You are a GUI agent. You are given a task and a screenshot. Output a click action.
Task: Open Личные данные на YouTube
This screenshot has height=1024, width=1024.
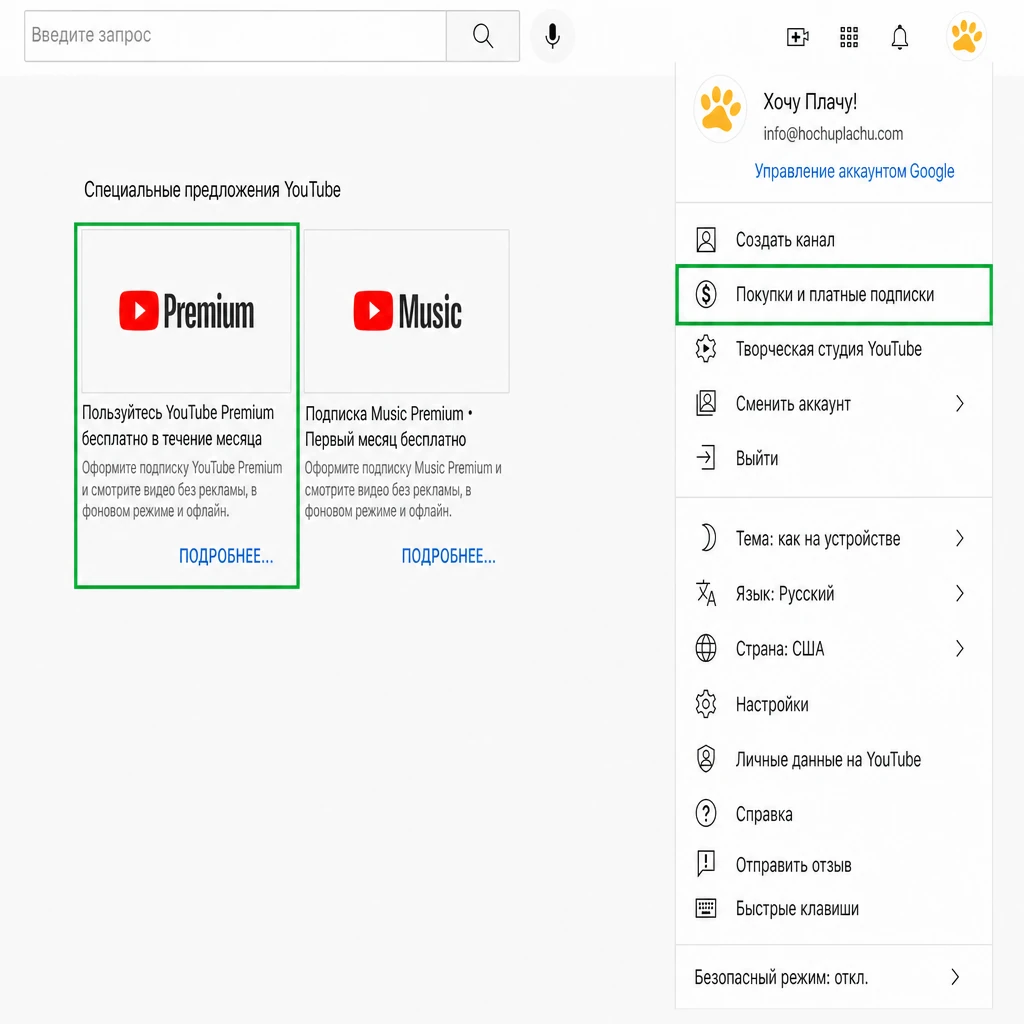pyautogui.click(x=834, y=759)
